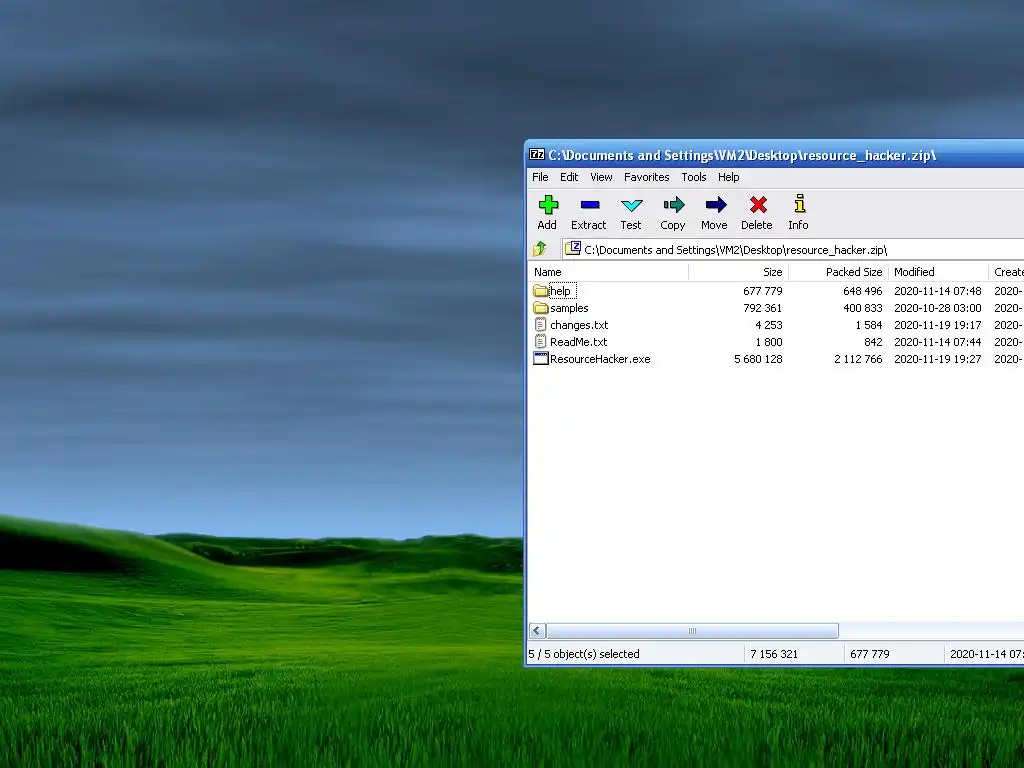Click size value 4 253
The height and width of the screenshot is (768, 1024).
tap(769, 325)
